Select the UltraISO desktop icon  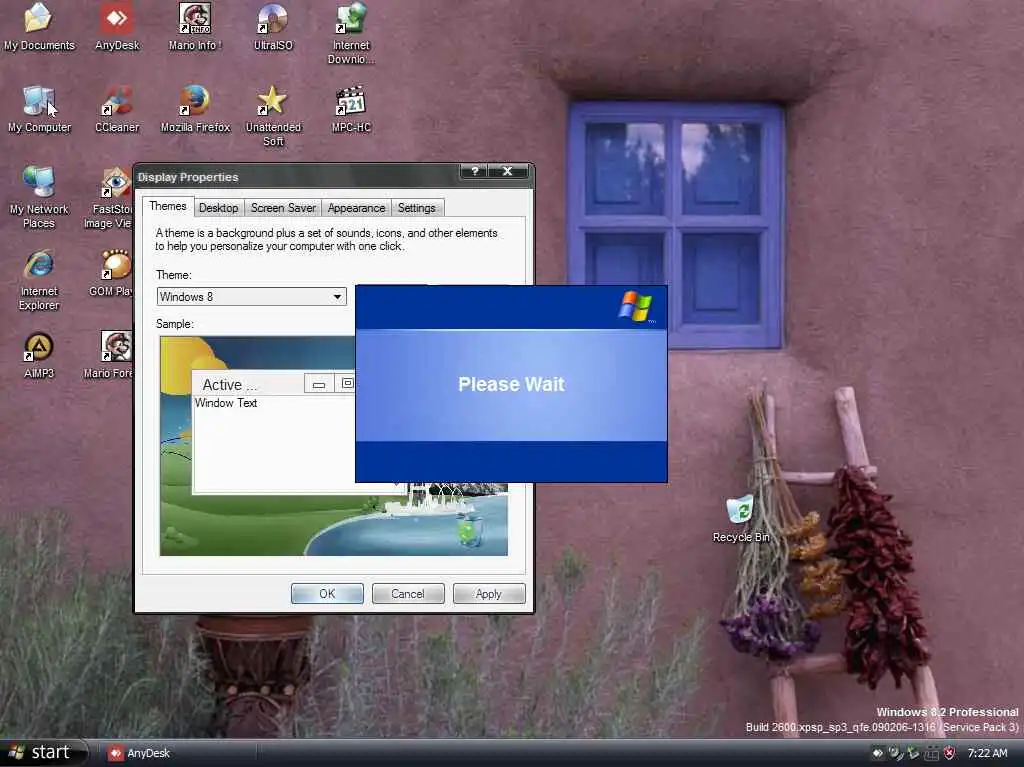tap(273, 26)
